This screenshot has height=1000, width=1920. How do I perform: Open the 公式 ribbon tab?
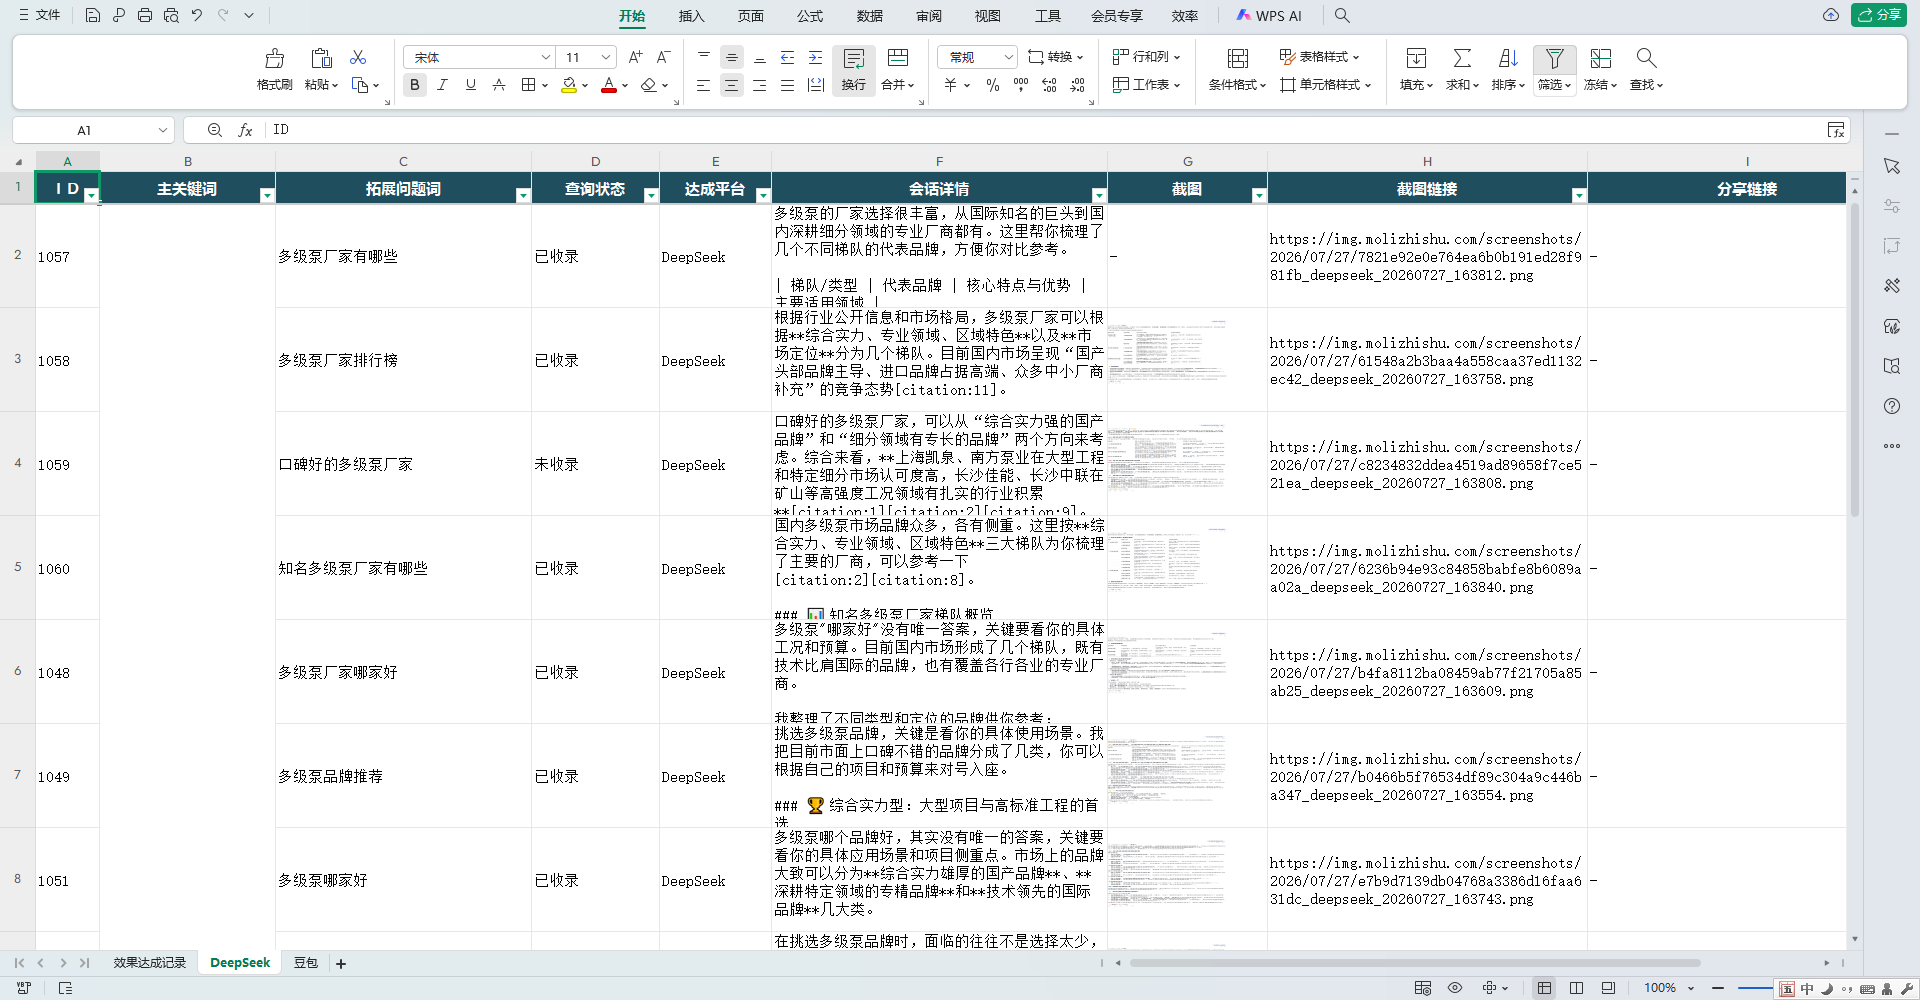click(810, 16)
